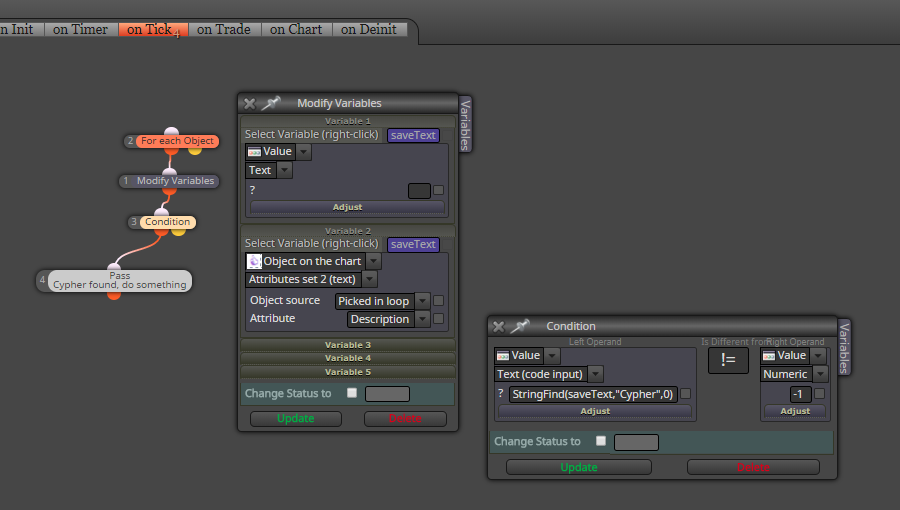Pin the Condition panel
The image size is (900, 510).
coord(520,326)
